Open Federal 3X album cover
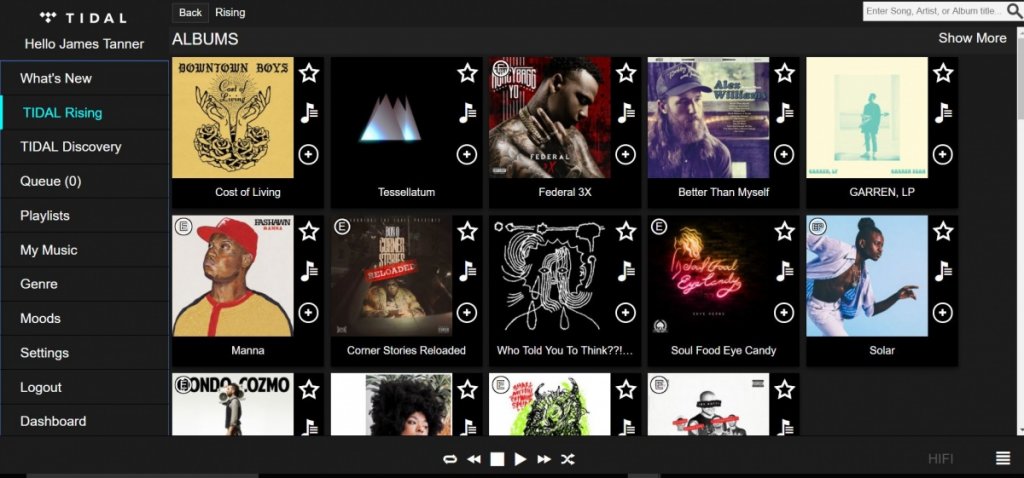The image size is (1024, 478). (550, 118)
